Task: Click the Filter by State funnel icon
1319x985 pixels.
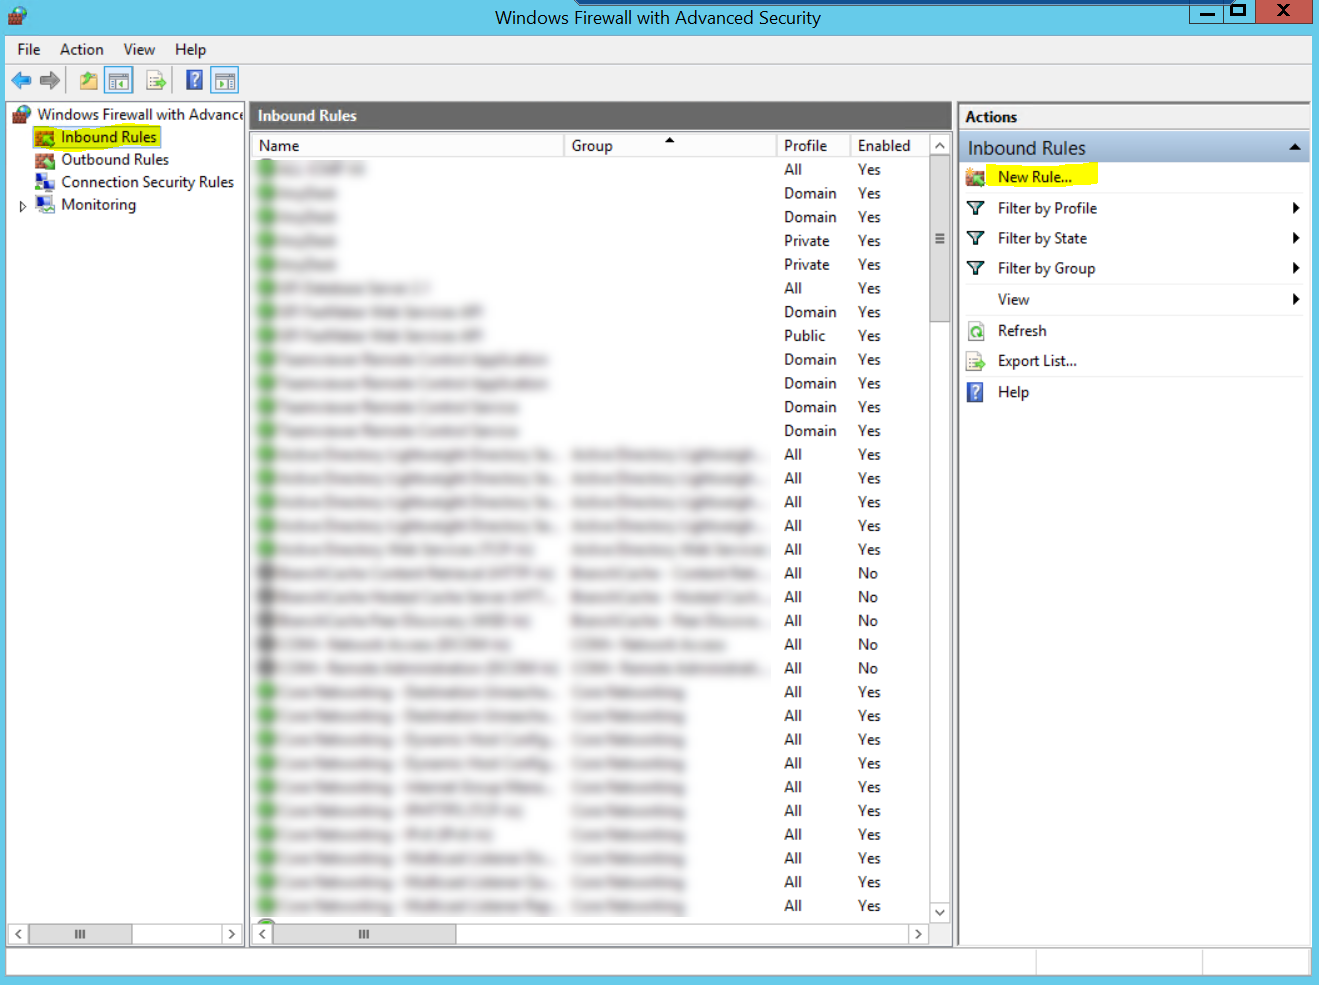Action: point(976,238)
